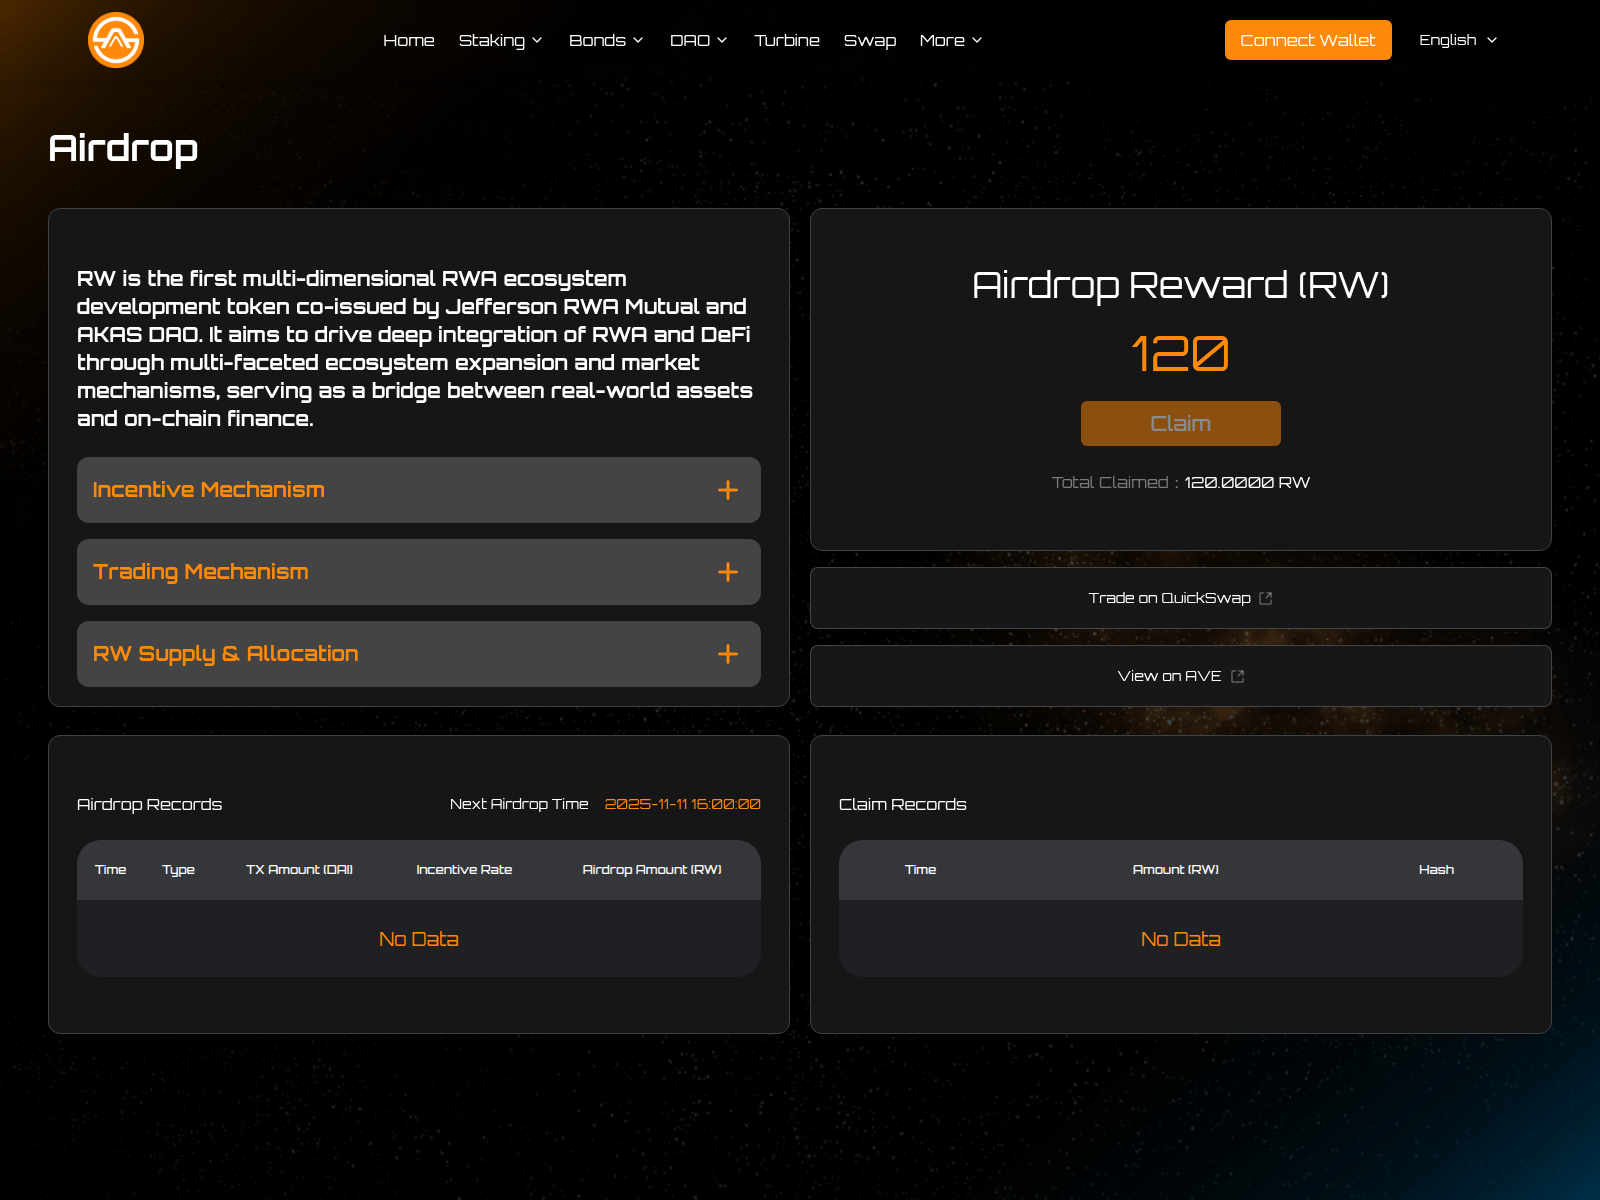Screen dimensions: 1600x1200
Task: Open the Bonds dropdown menu
Action: tap(605, 40)
